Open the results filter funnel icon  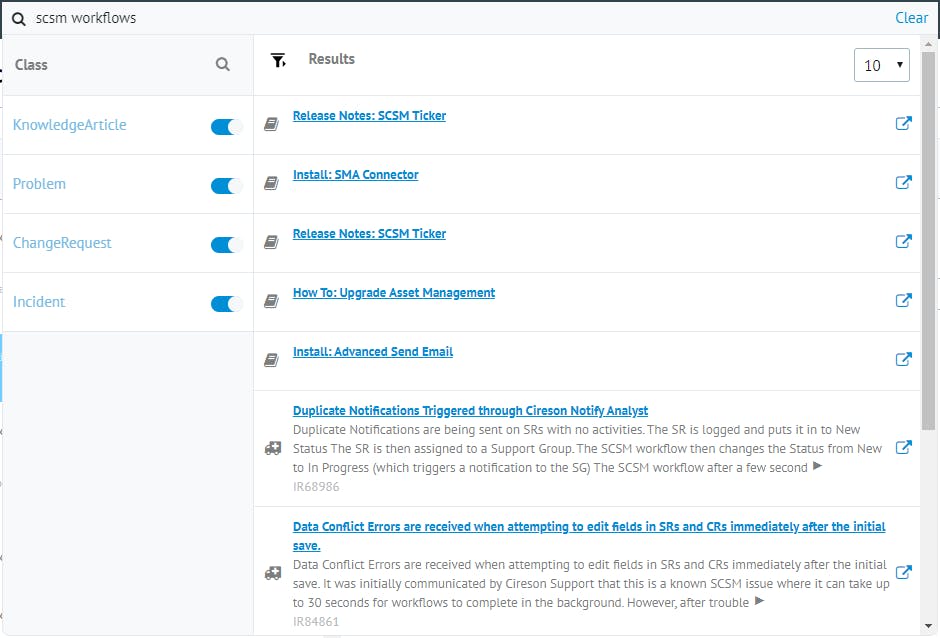pos(278,60)
